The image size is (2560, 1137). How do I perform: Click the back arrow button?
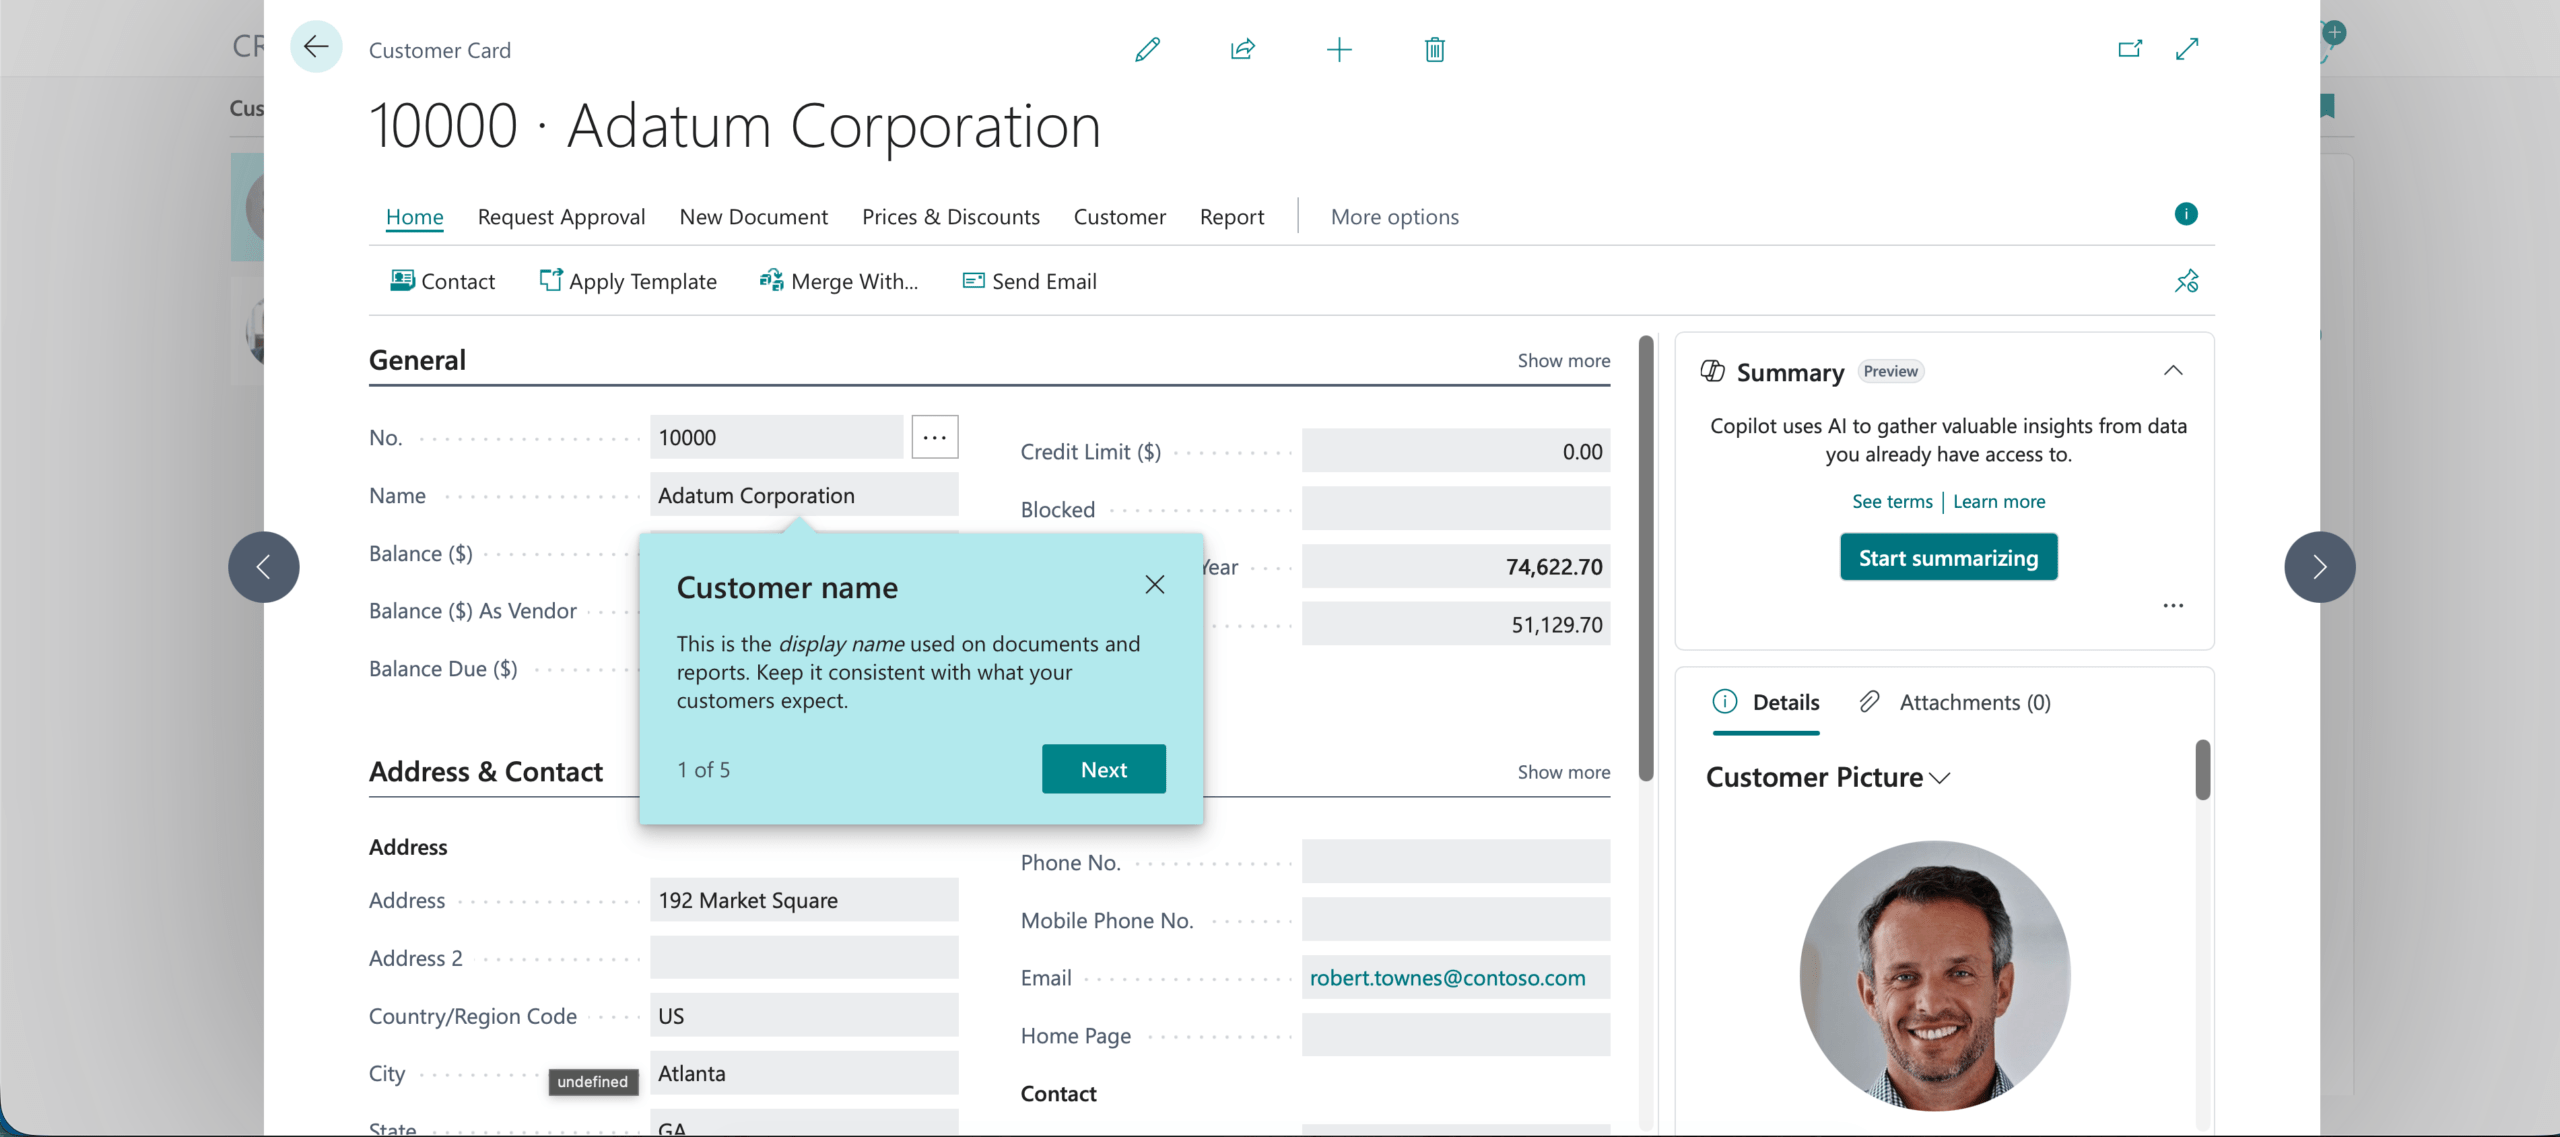(x=316, y=47)
